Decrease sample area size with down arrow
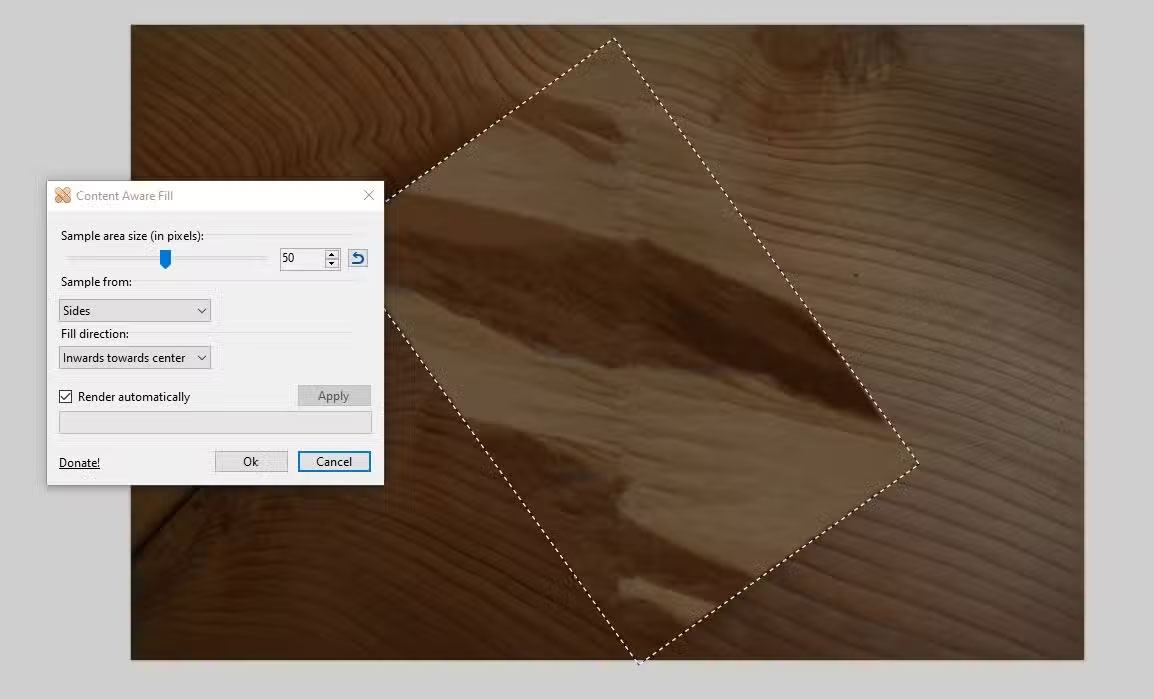 [332, 263]
